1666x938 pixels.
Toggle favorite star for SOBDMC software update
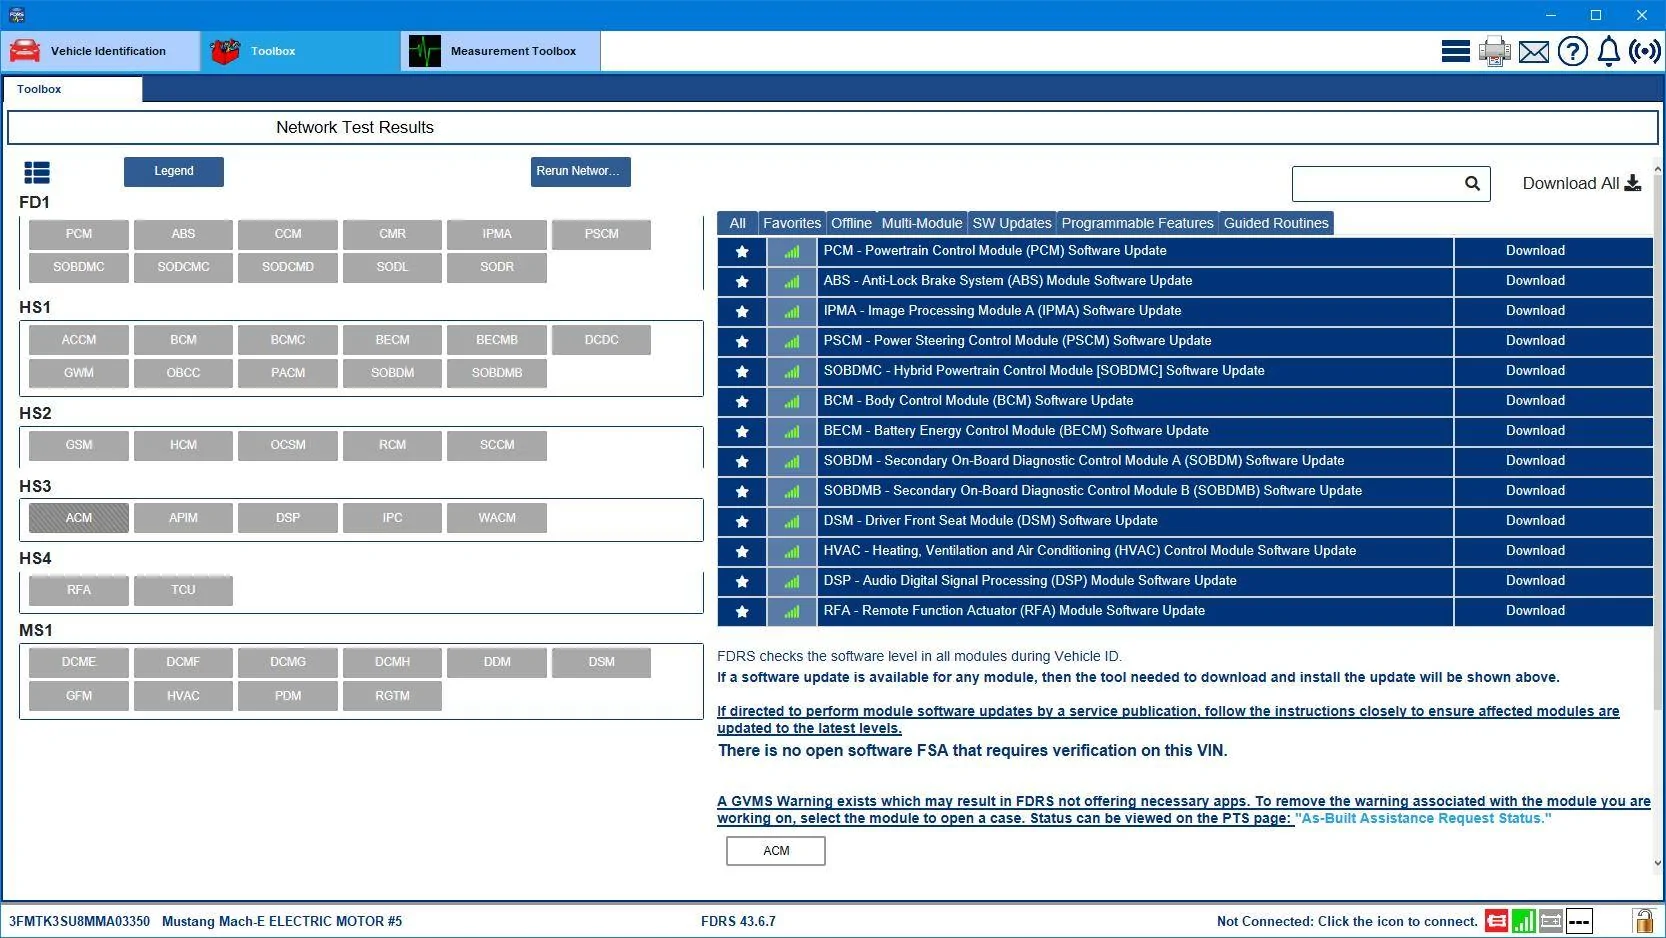point(742,372)
